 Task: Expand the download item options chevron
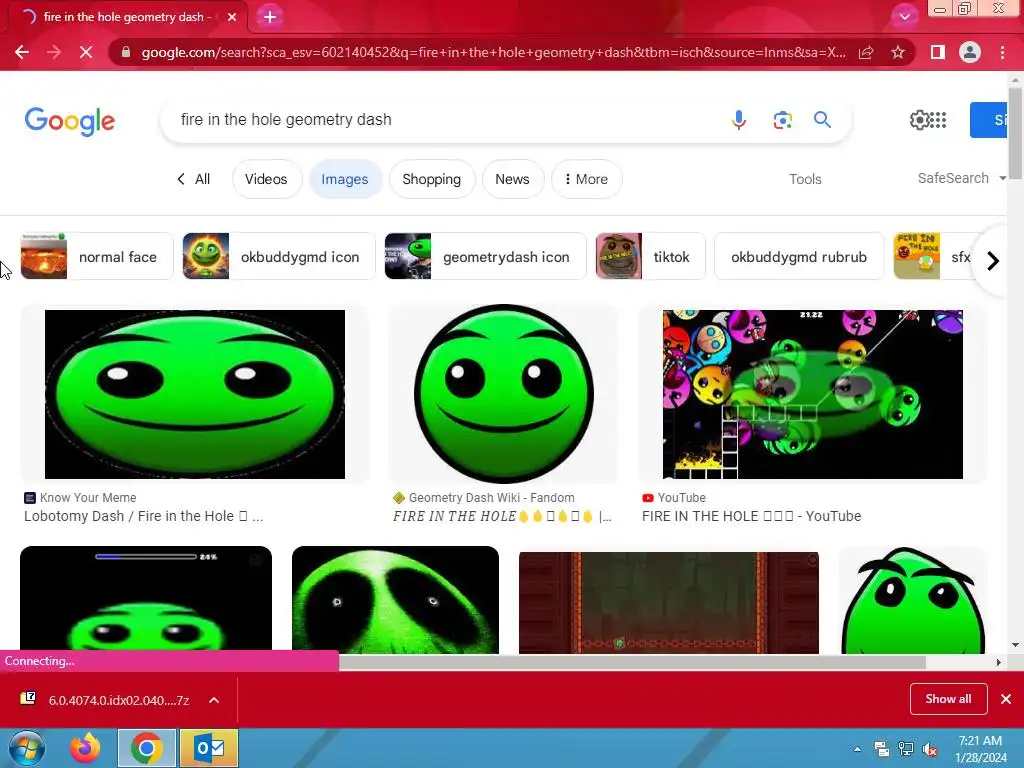pyautogui.click(x=214, y=700)
